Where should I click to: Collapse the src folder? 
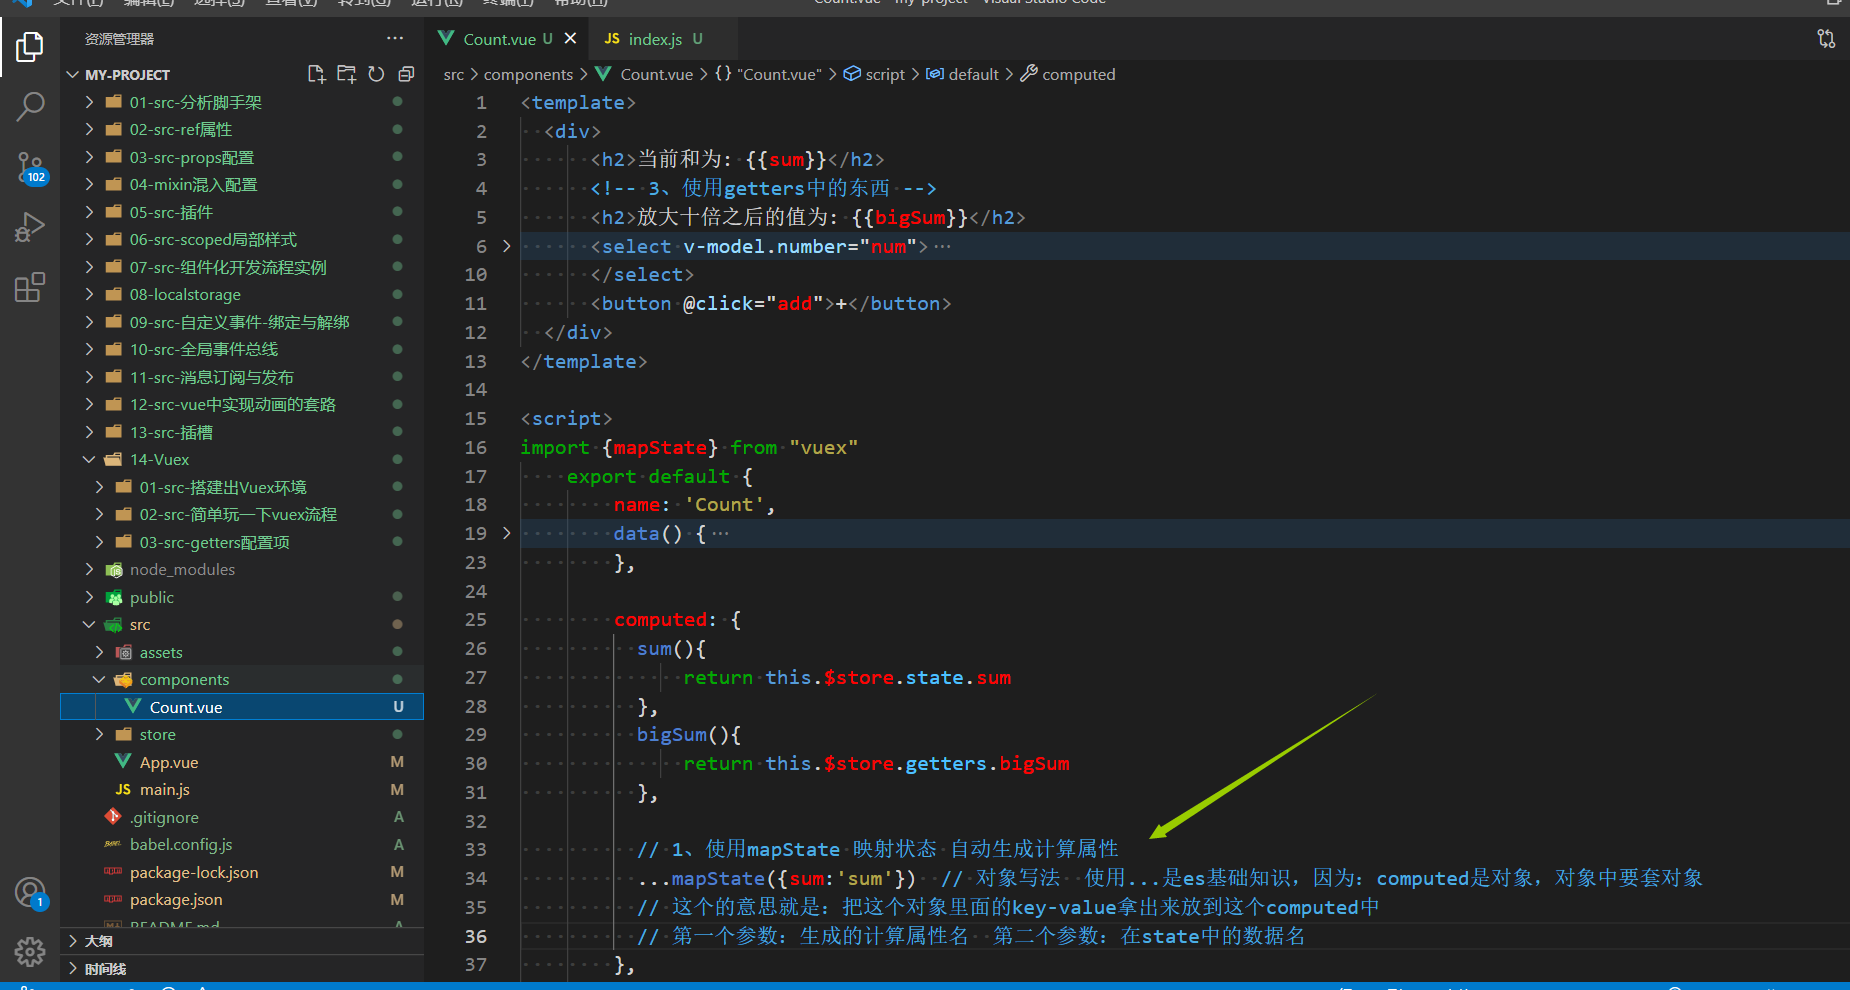pyautogui.click(x=89, y=625)
